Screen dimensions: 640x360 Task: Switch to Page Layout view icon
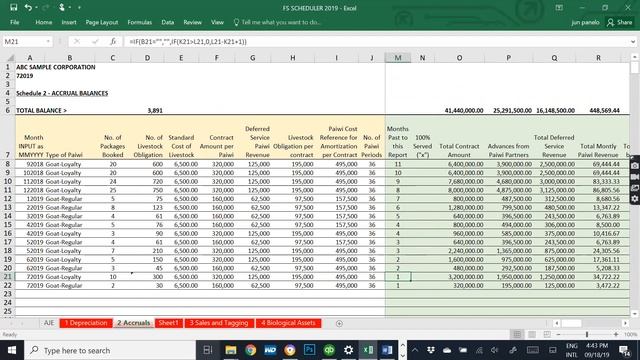(532, 334)
